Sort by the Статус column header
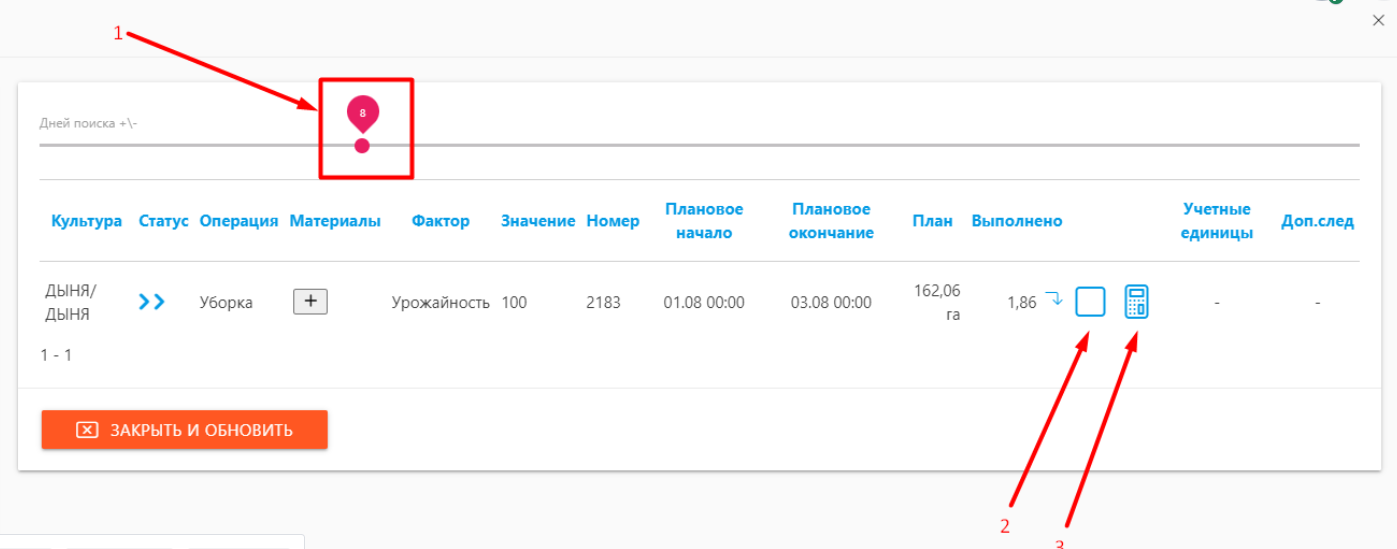Viewport: 1397px width, 549px height. pos(164,221)
